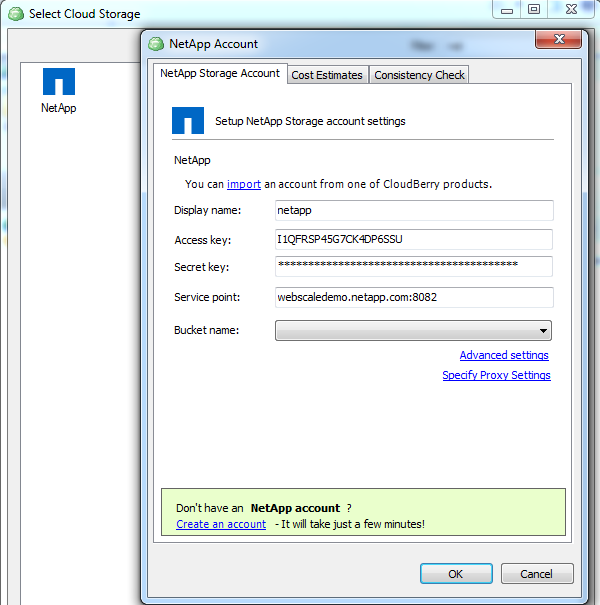Screen dimensions: 600x605
Task: Click the bold 'NetApp account' text
Action: pyautogui.click(x=295, y=508)
